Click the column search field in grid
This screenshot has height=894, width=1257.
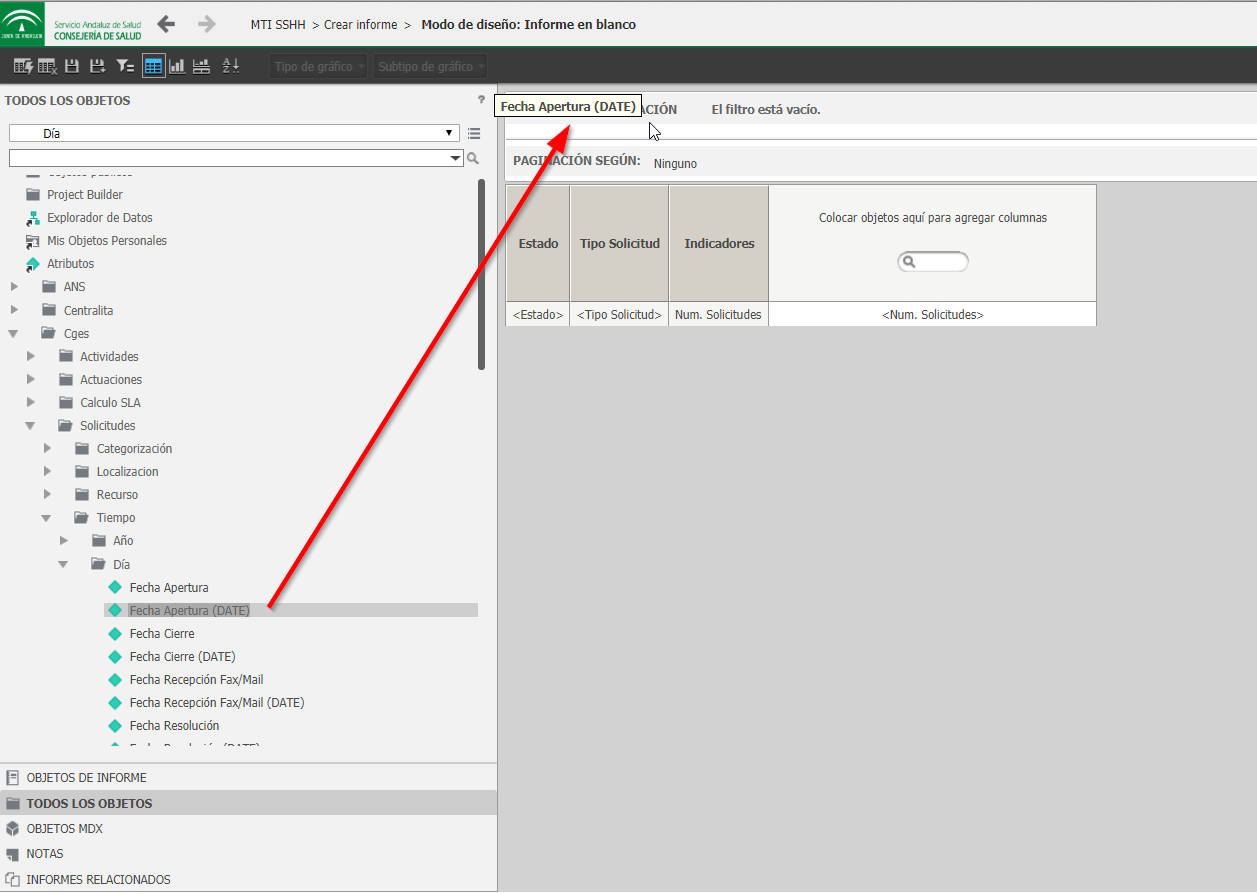(933, 262)
